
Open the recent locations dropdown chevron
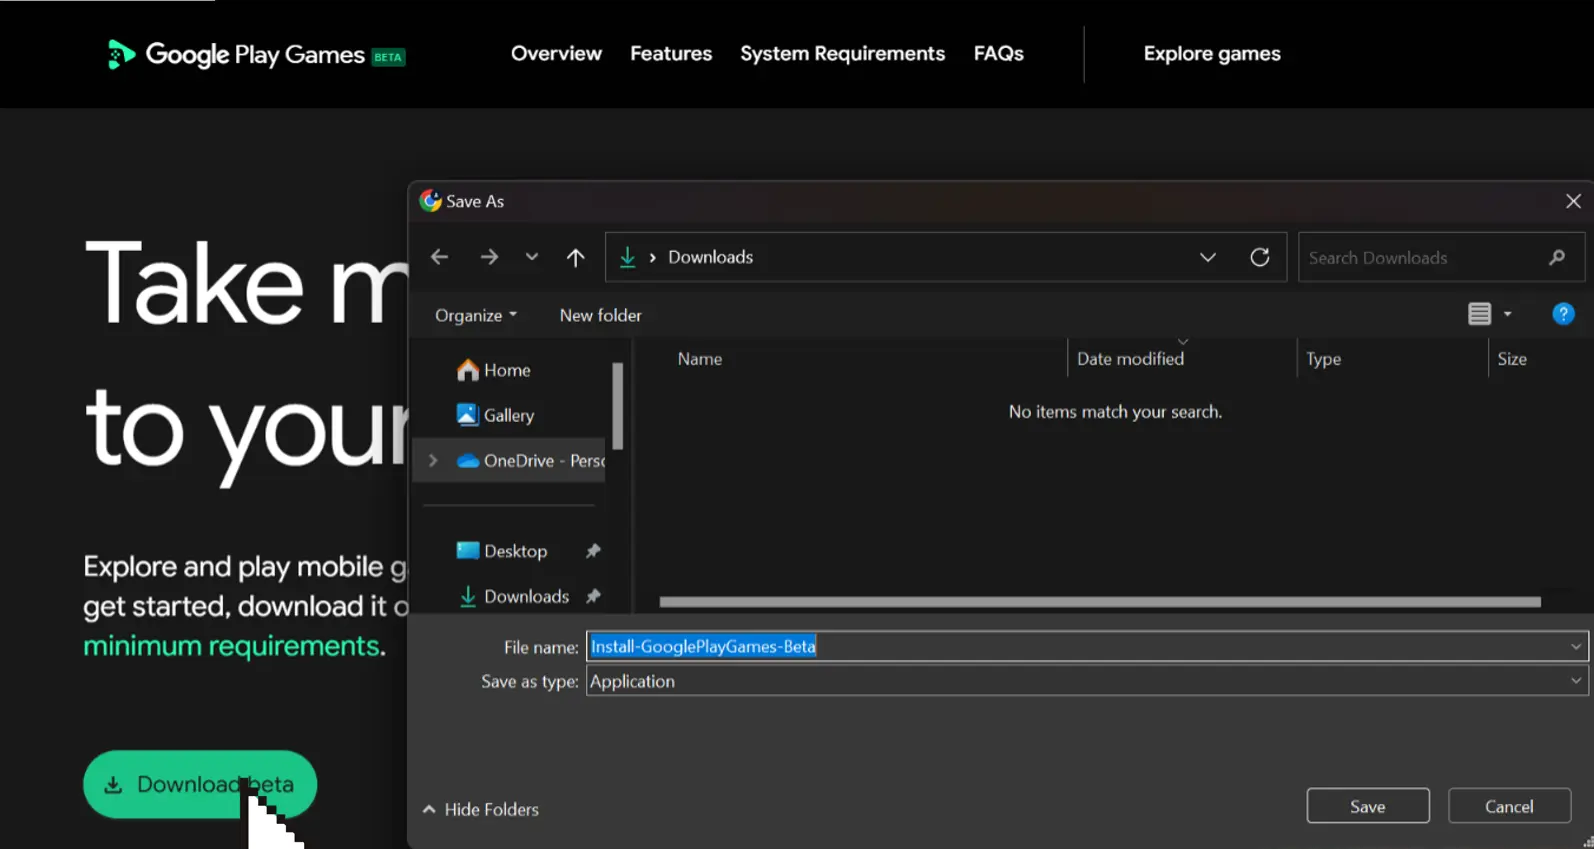[x=532, y=257]
